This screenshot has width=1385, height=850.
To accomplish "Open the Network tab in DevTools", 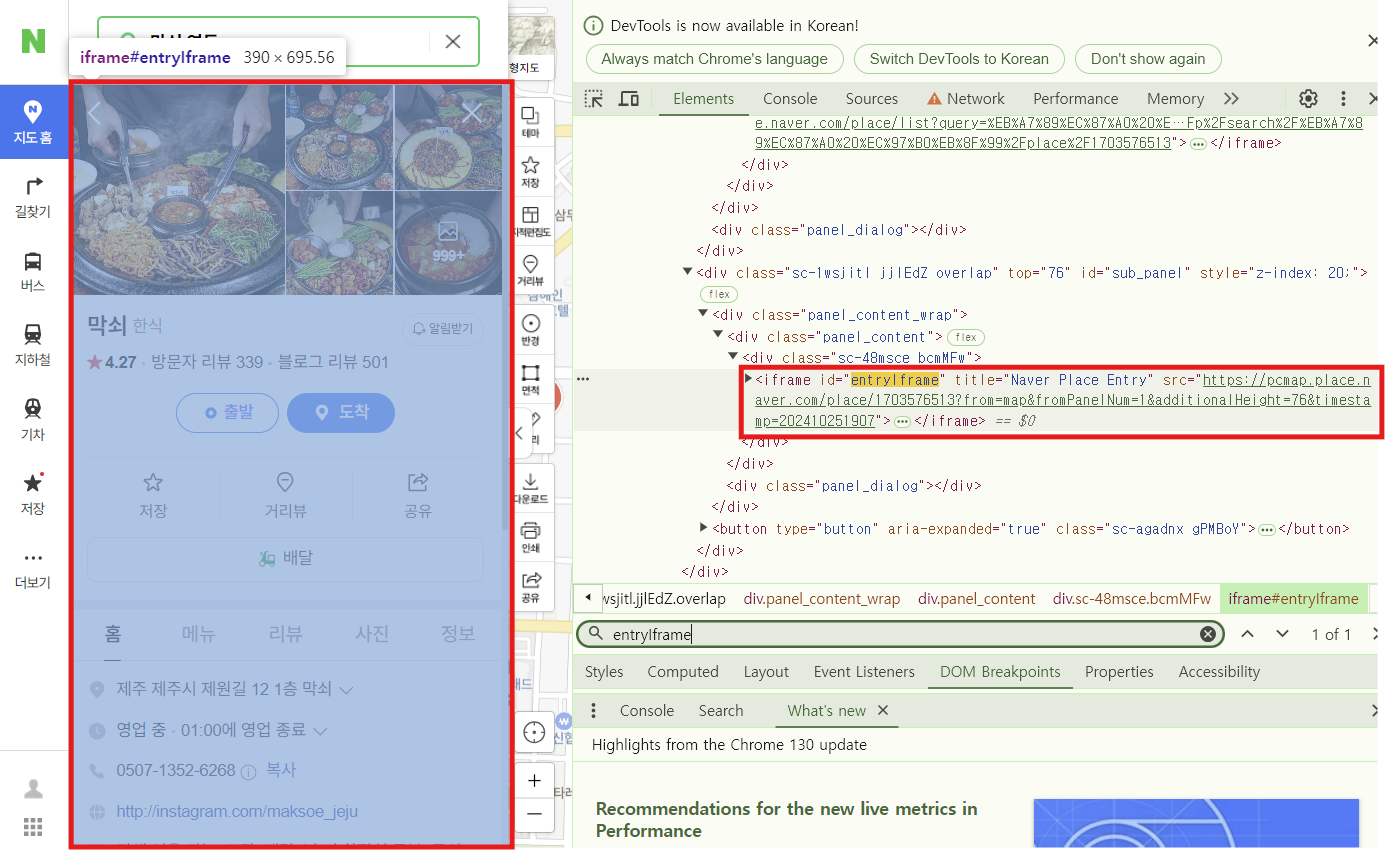I will [x=965, y=98].
